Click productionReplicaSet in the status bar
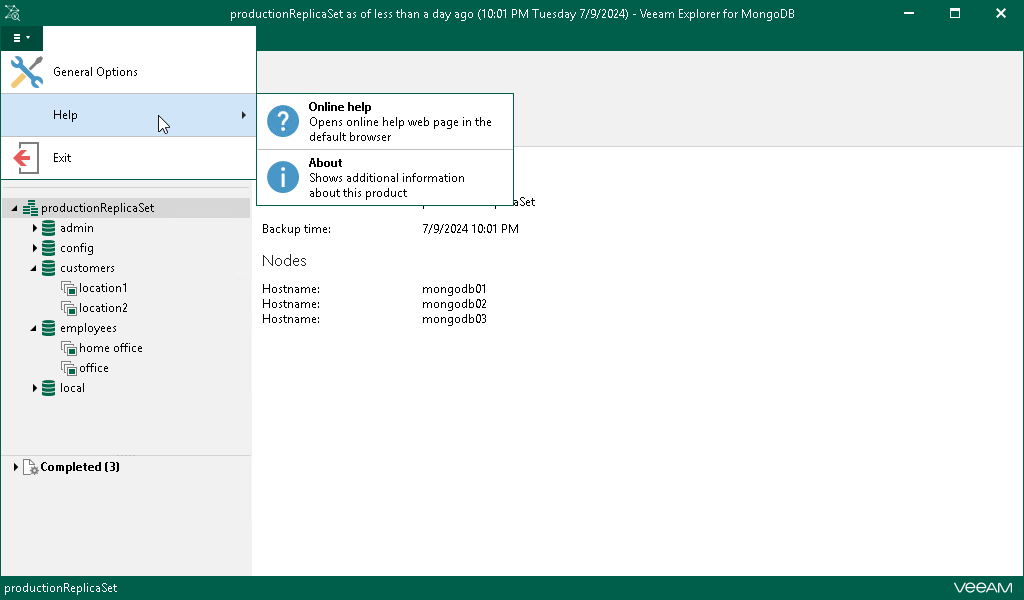Screen dimensions: 1024x600 61,588
